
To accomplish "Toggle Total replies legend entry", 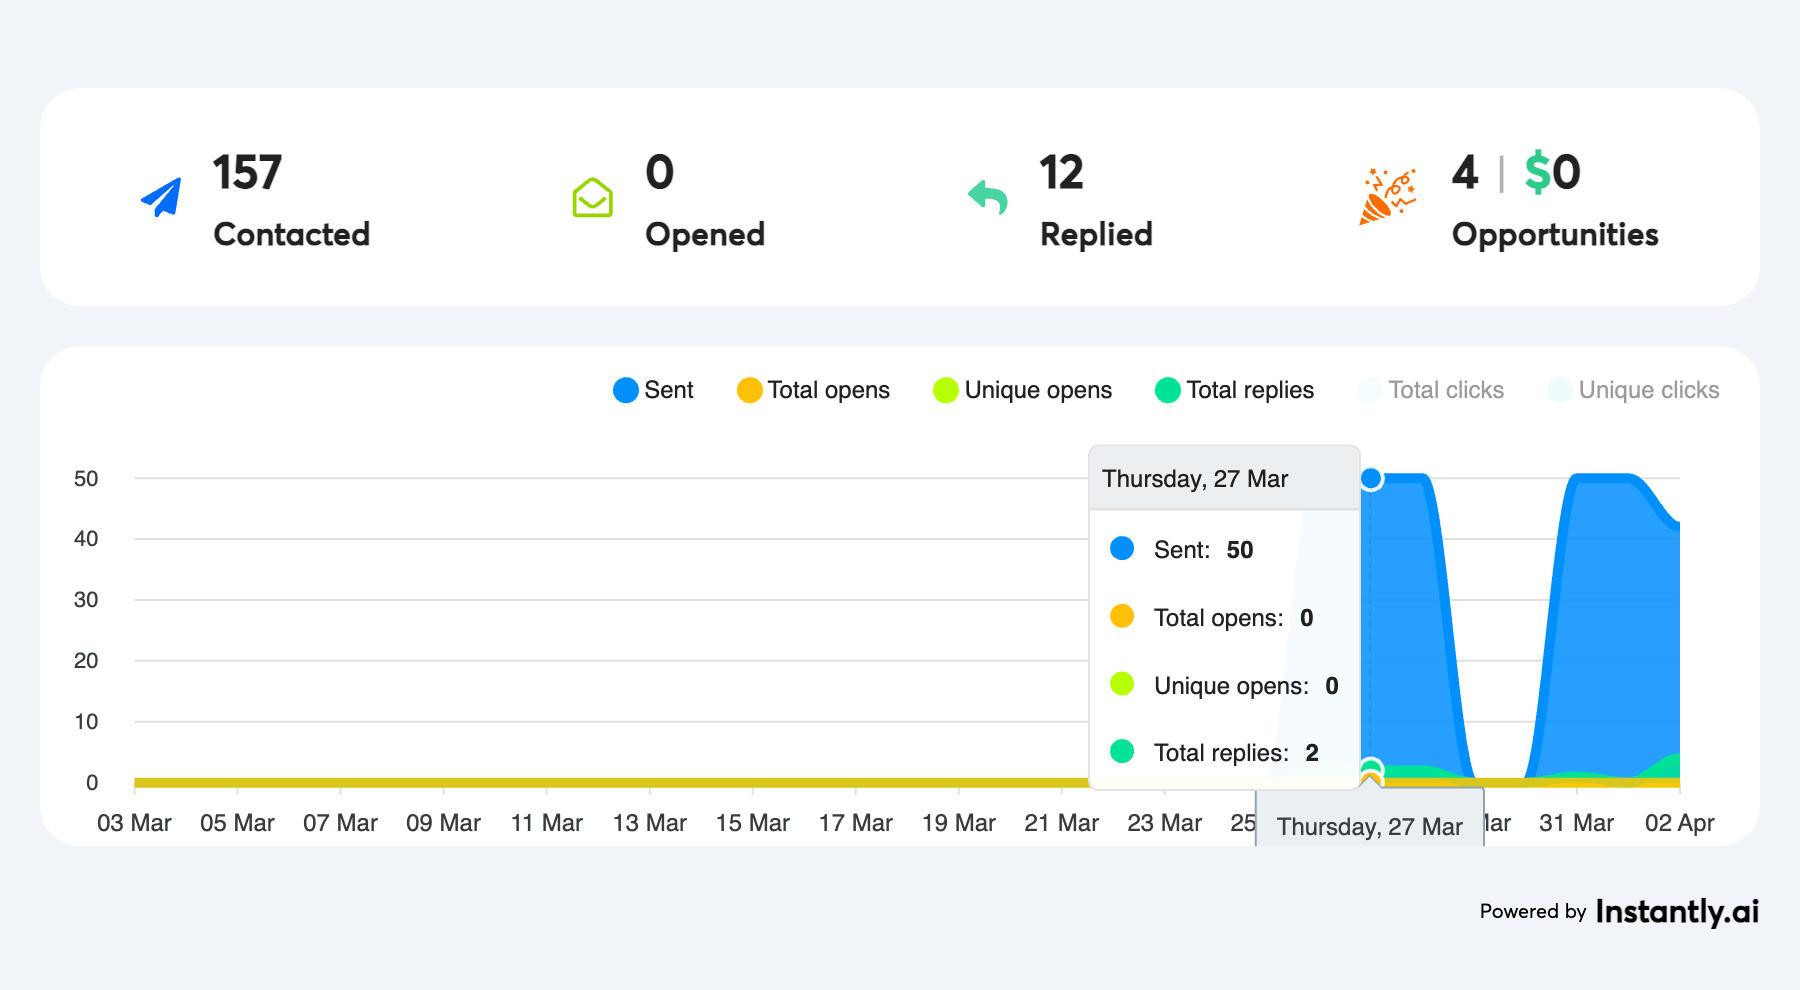I will (1234, 390).
